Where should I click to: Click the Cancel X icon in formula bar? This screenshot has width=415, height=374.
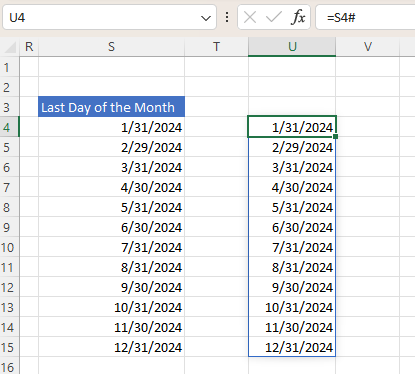pyautogui.click(x=250, y=17)
